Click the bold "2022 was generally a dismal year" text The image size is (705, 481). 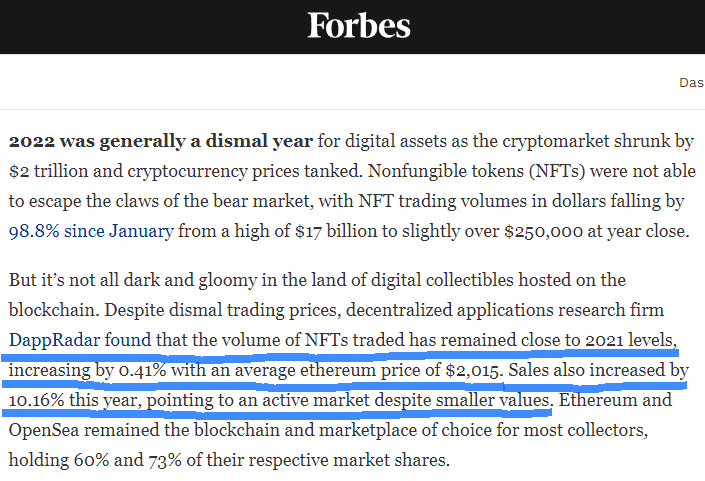[161, 142]
